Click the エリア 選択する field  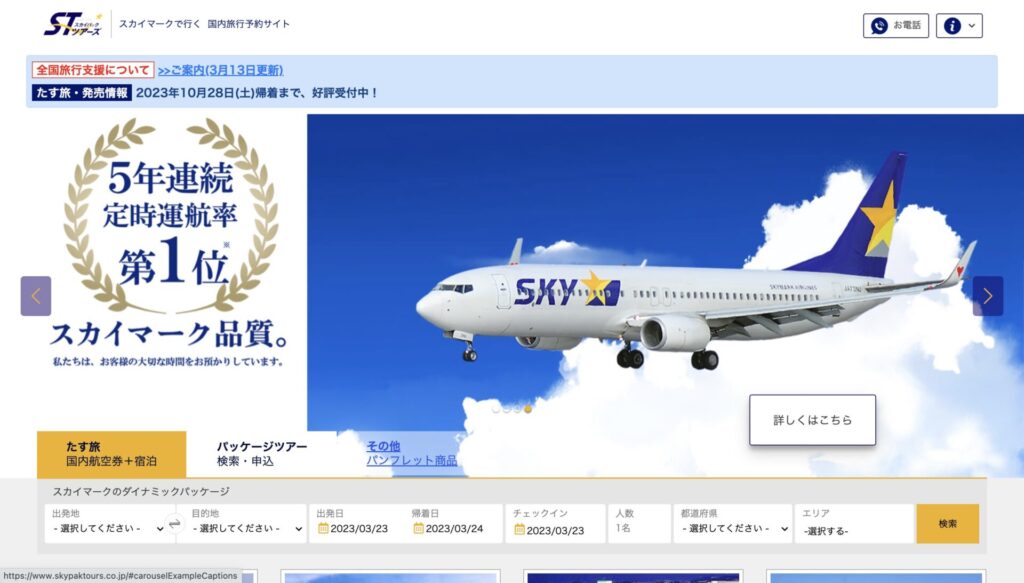point(853,523)
